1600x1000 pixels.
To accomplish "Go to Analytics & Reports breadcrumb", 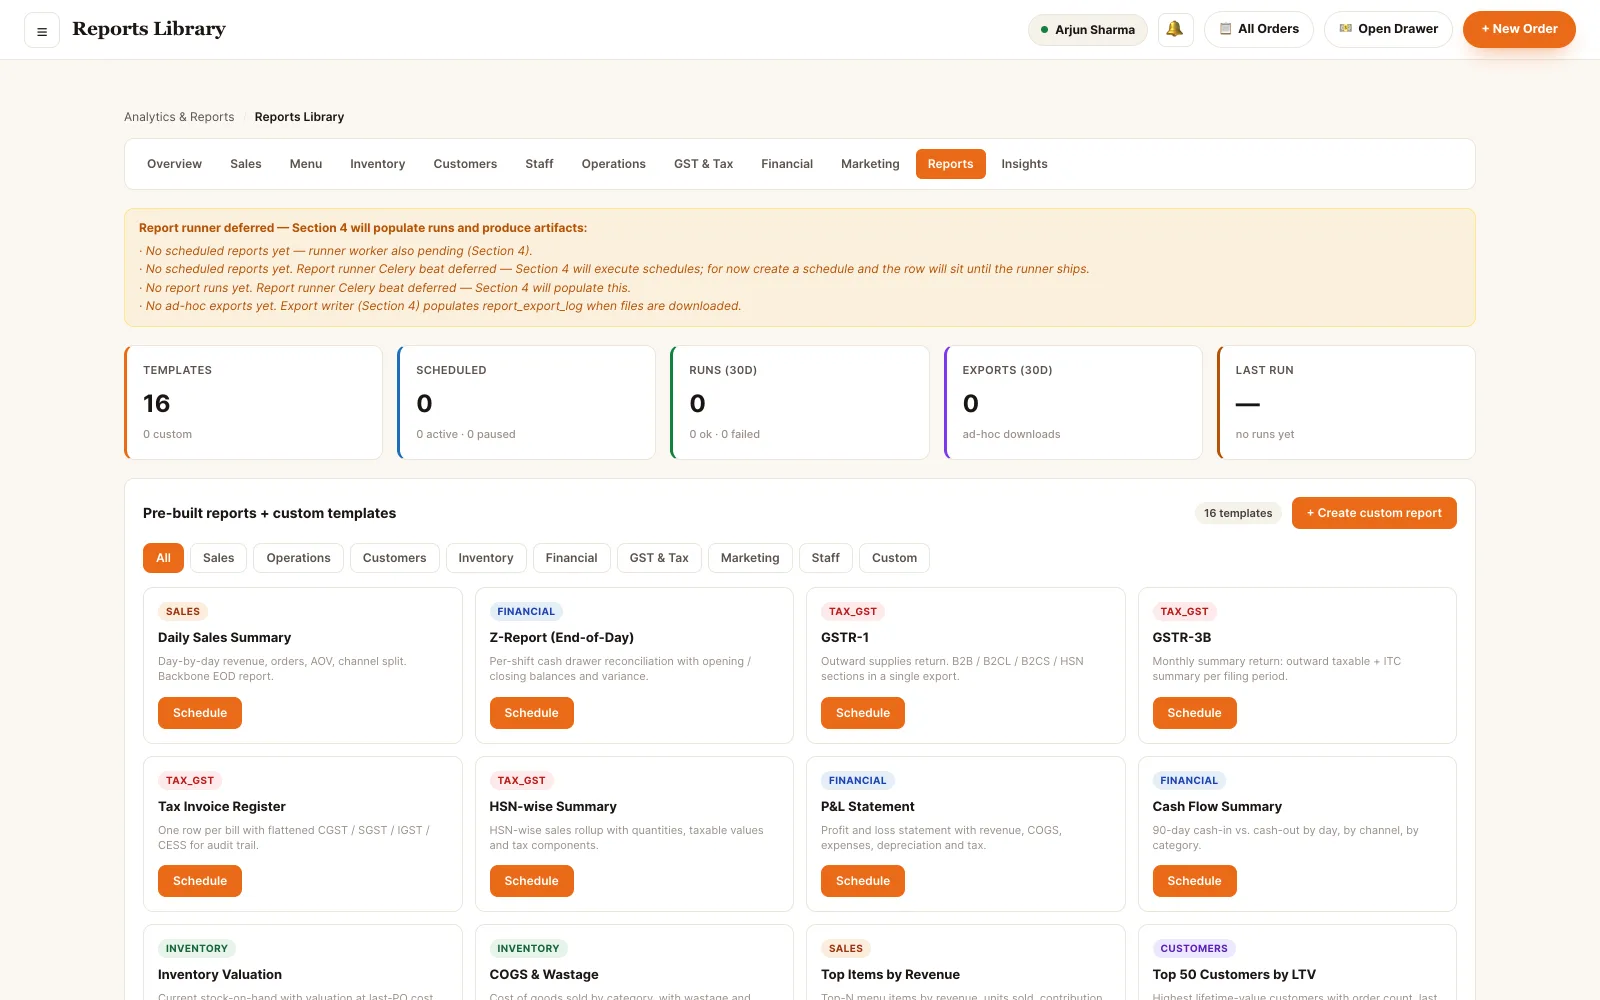I will click(179, 117).
